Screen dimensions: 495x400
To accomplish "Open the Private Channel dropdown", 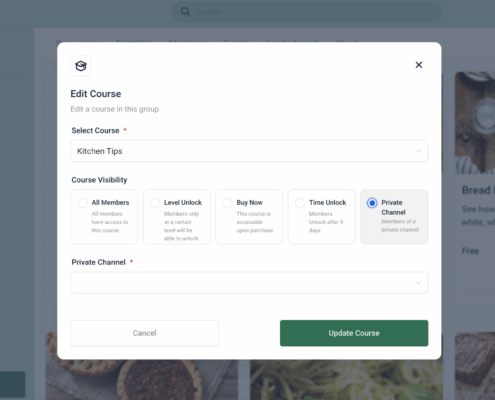I will 249,283.
